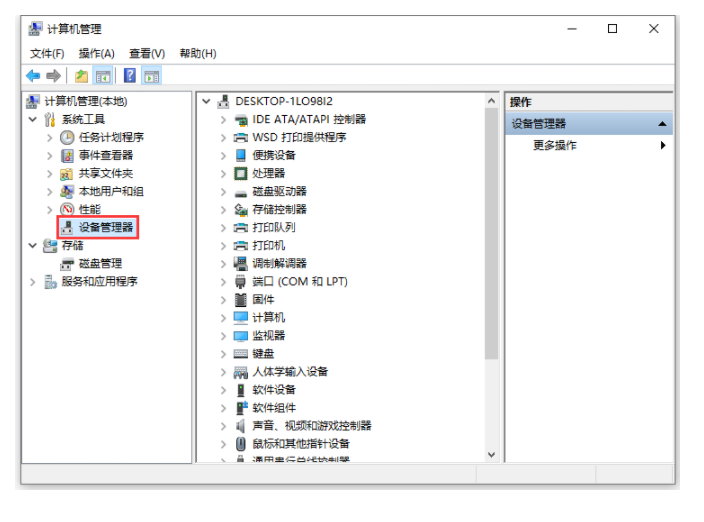Collapse the 设备管理器 actions section header arrow
The image size is (704, 522).
pos(662,124)
